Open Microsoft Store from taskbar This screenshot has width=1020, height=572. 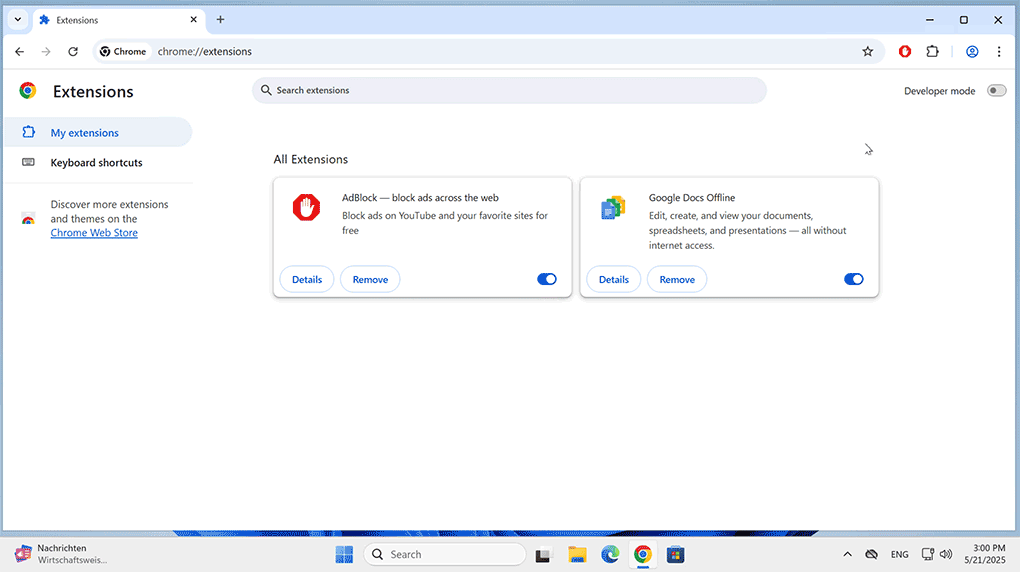click(x=675, y=554)
